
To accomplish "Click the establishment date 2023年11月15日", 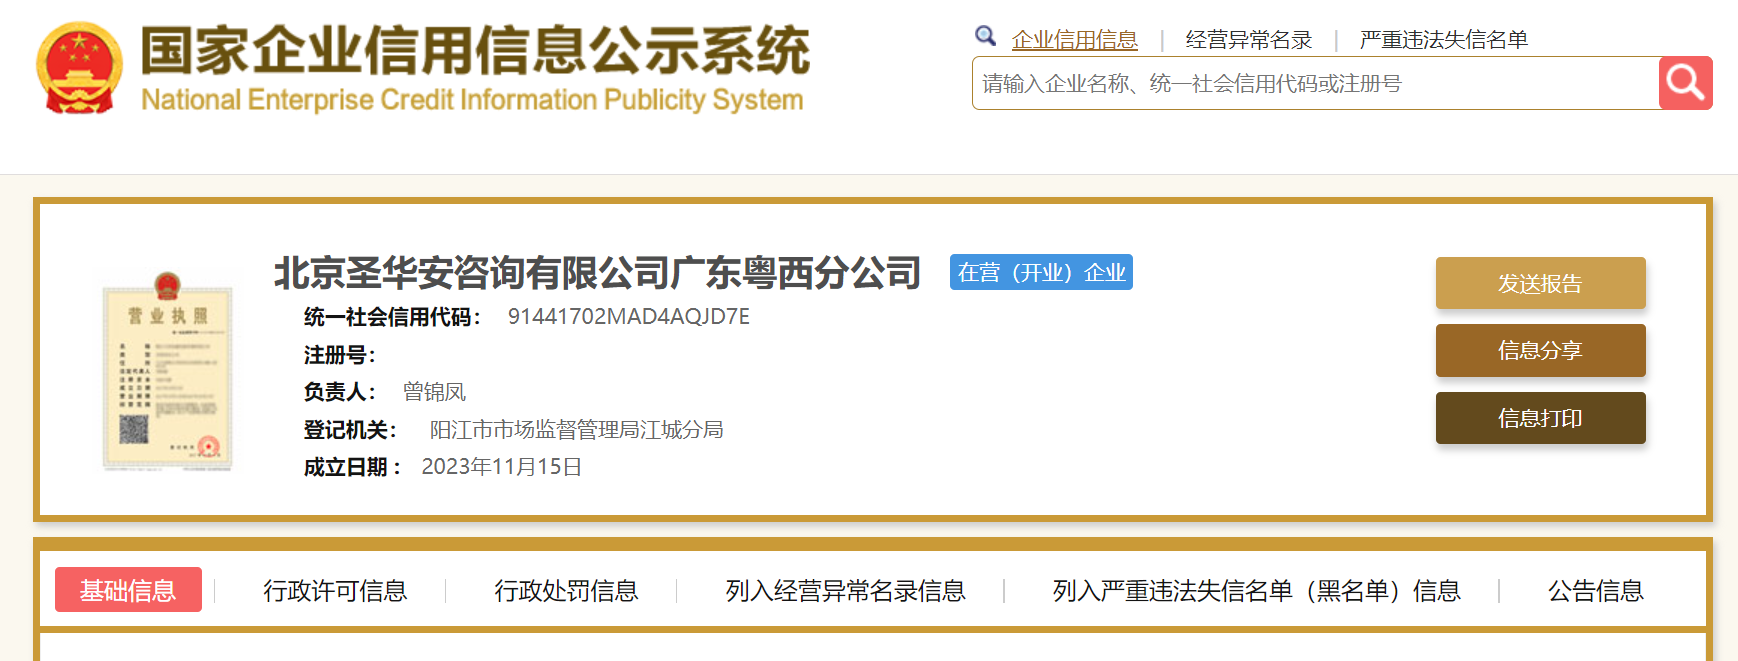I will tap(501, 467).
